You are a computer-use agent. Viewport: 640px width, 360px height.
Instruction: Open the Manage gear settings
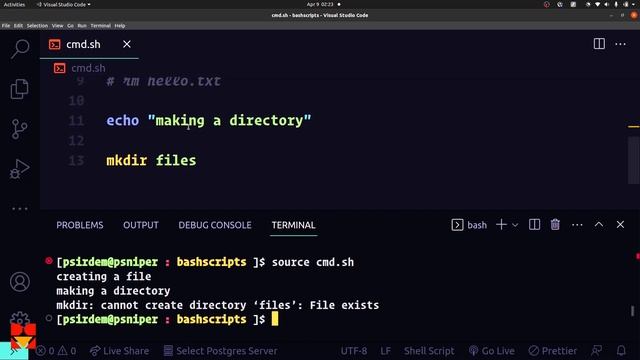(20, 318)
